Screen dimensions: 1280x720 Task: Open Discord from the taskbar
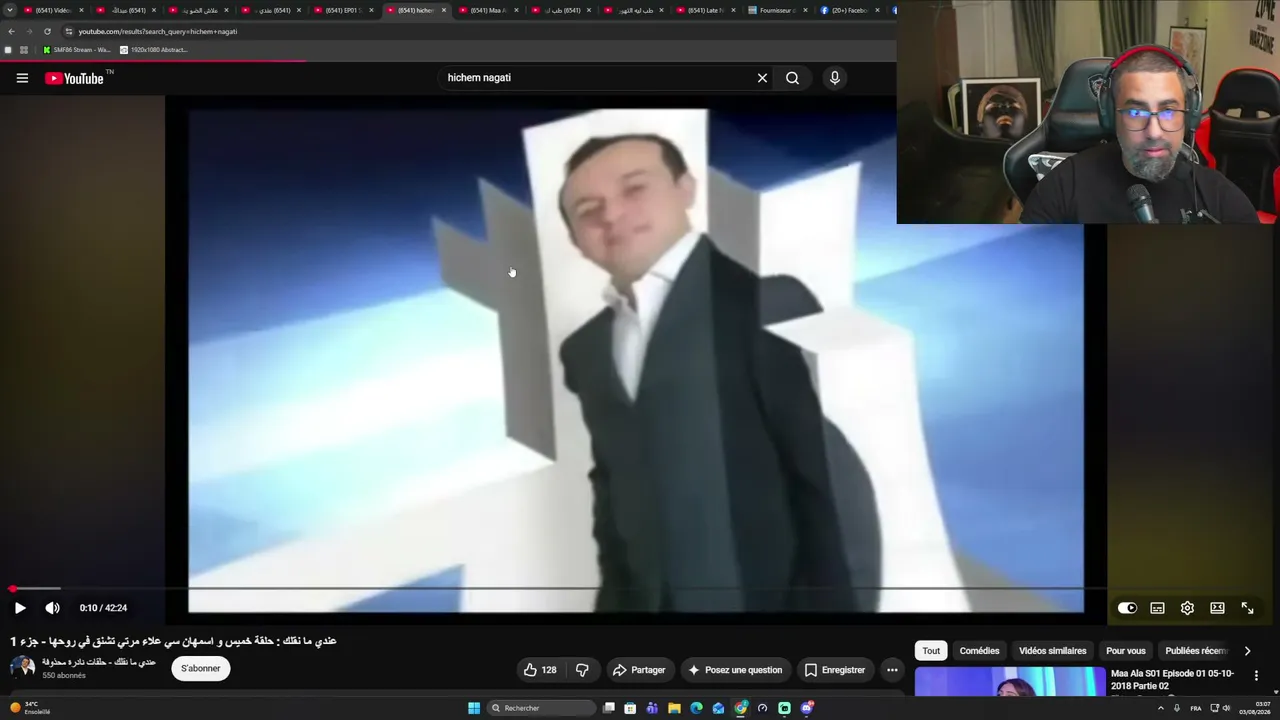click(806, 708)
